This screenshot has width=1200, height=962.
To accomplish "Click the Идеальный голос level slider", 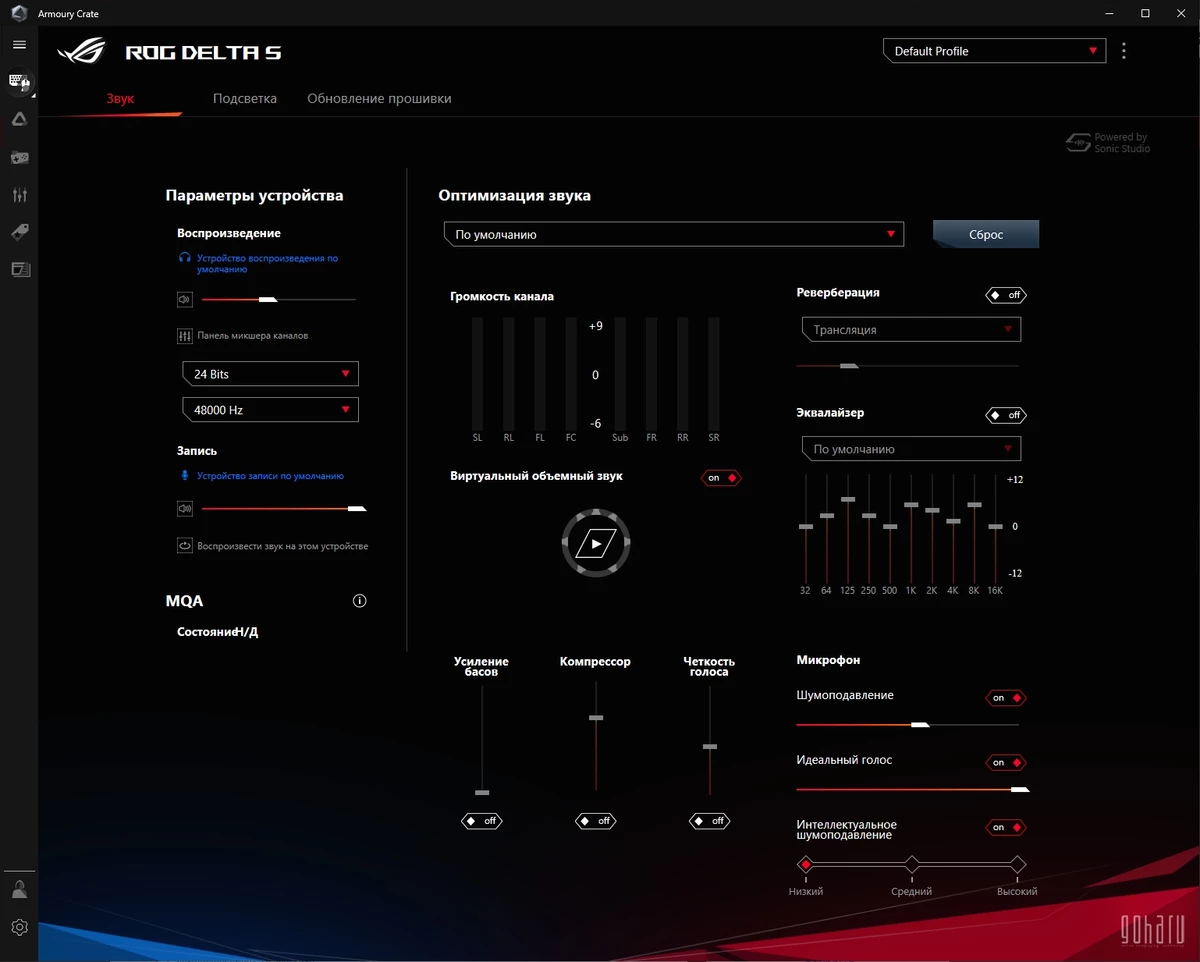I will click(x=912, y=789).
